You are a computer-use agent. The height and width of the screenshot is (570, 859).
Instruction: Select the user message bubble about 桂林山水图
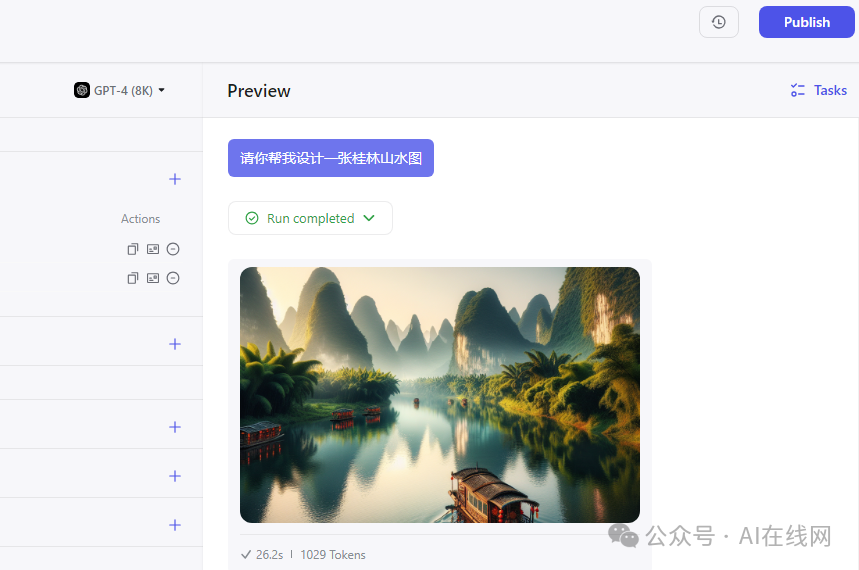[x=331, y=158]
